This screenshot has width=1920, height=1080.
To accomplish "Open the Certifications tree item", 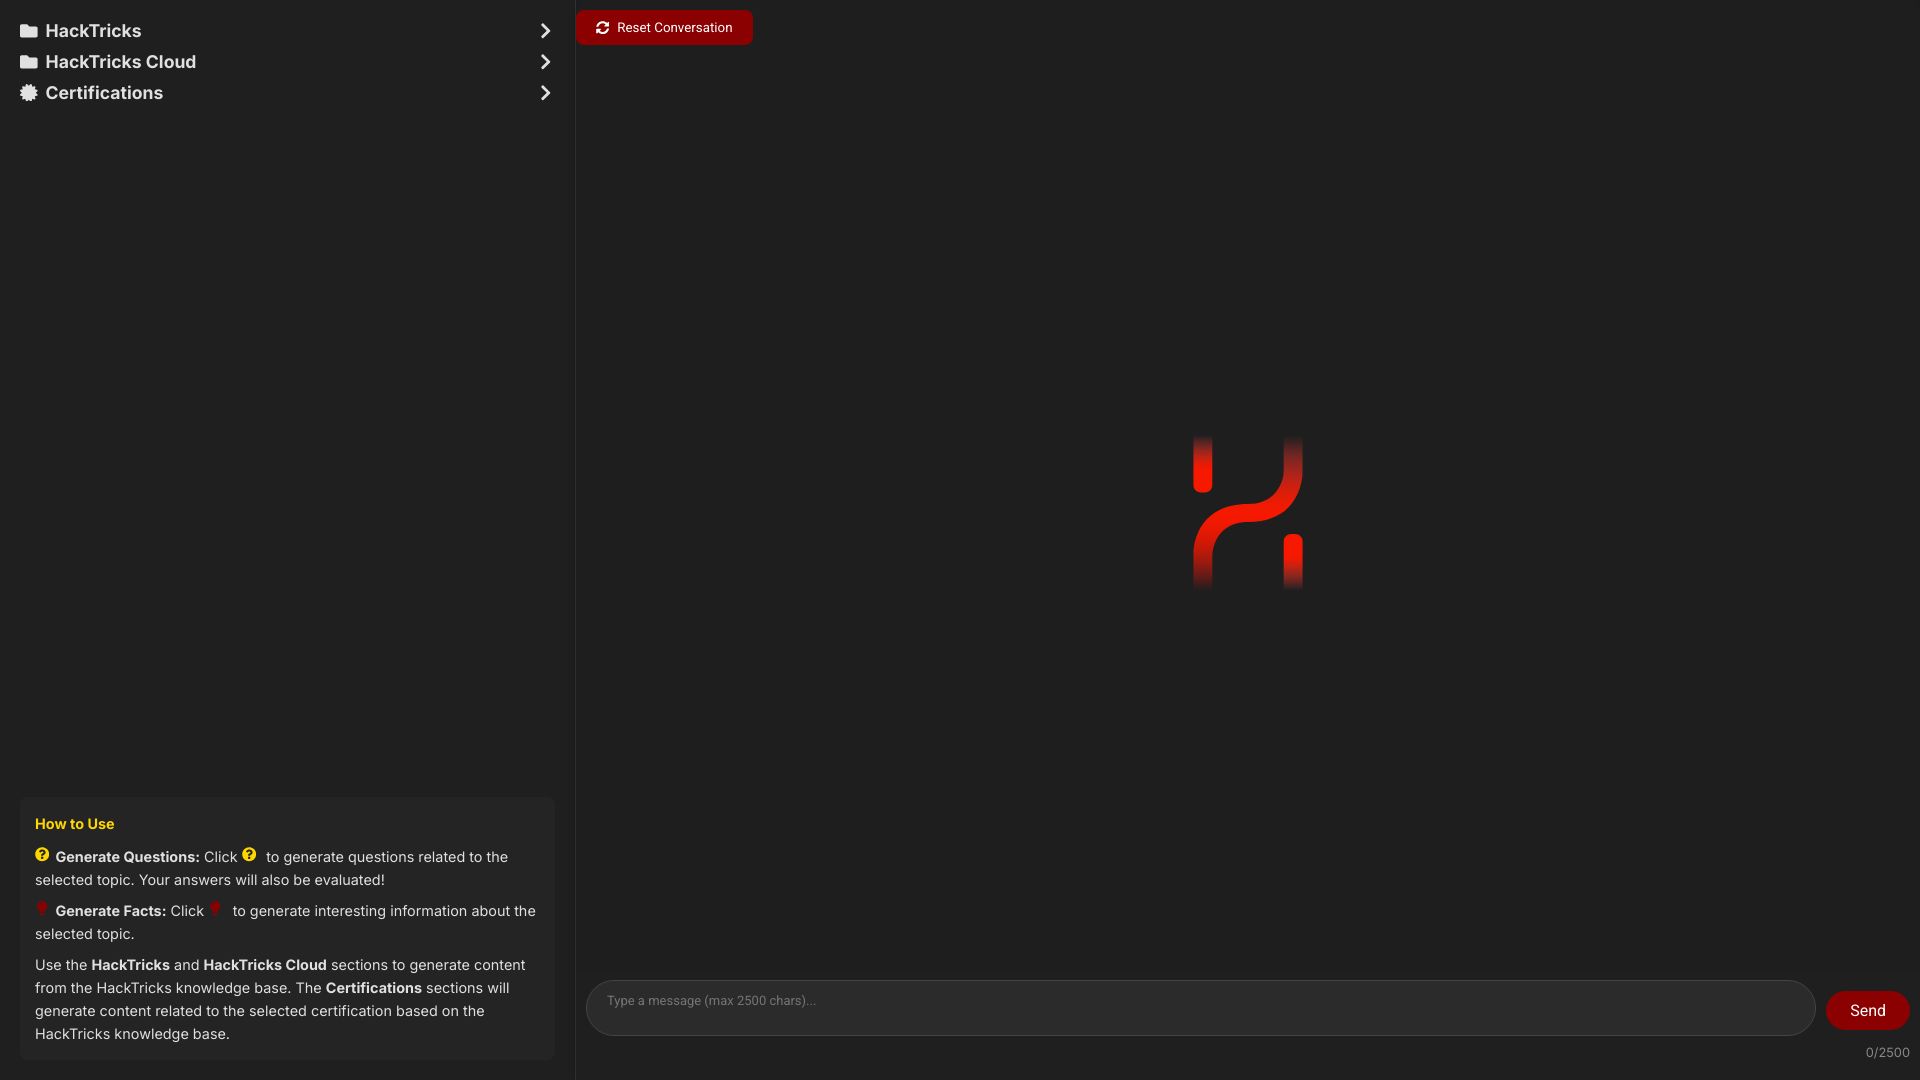I will [x=287, y=93].
